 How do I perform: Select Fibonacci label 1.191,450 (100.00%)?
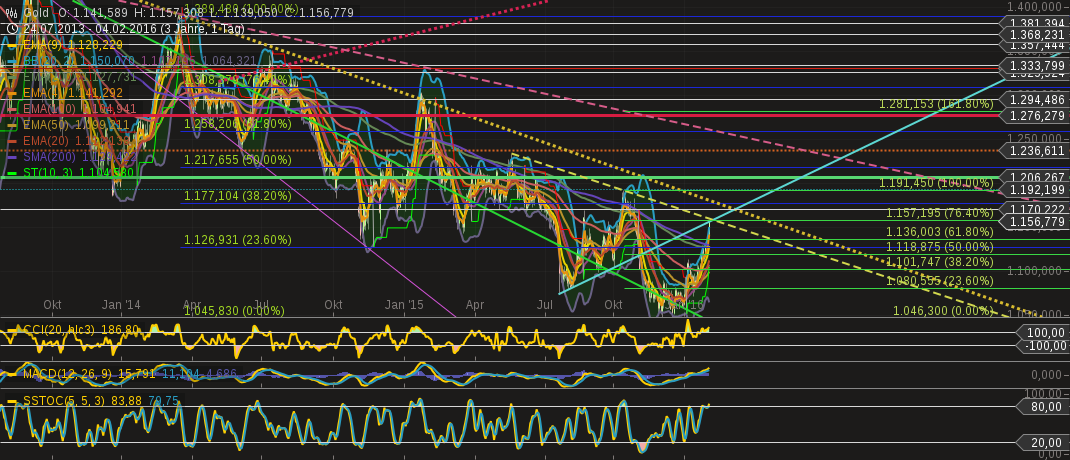pyautogui.click(x=936, y=183)
